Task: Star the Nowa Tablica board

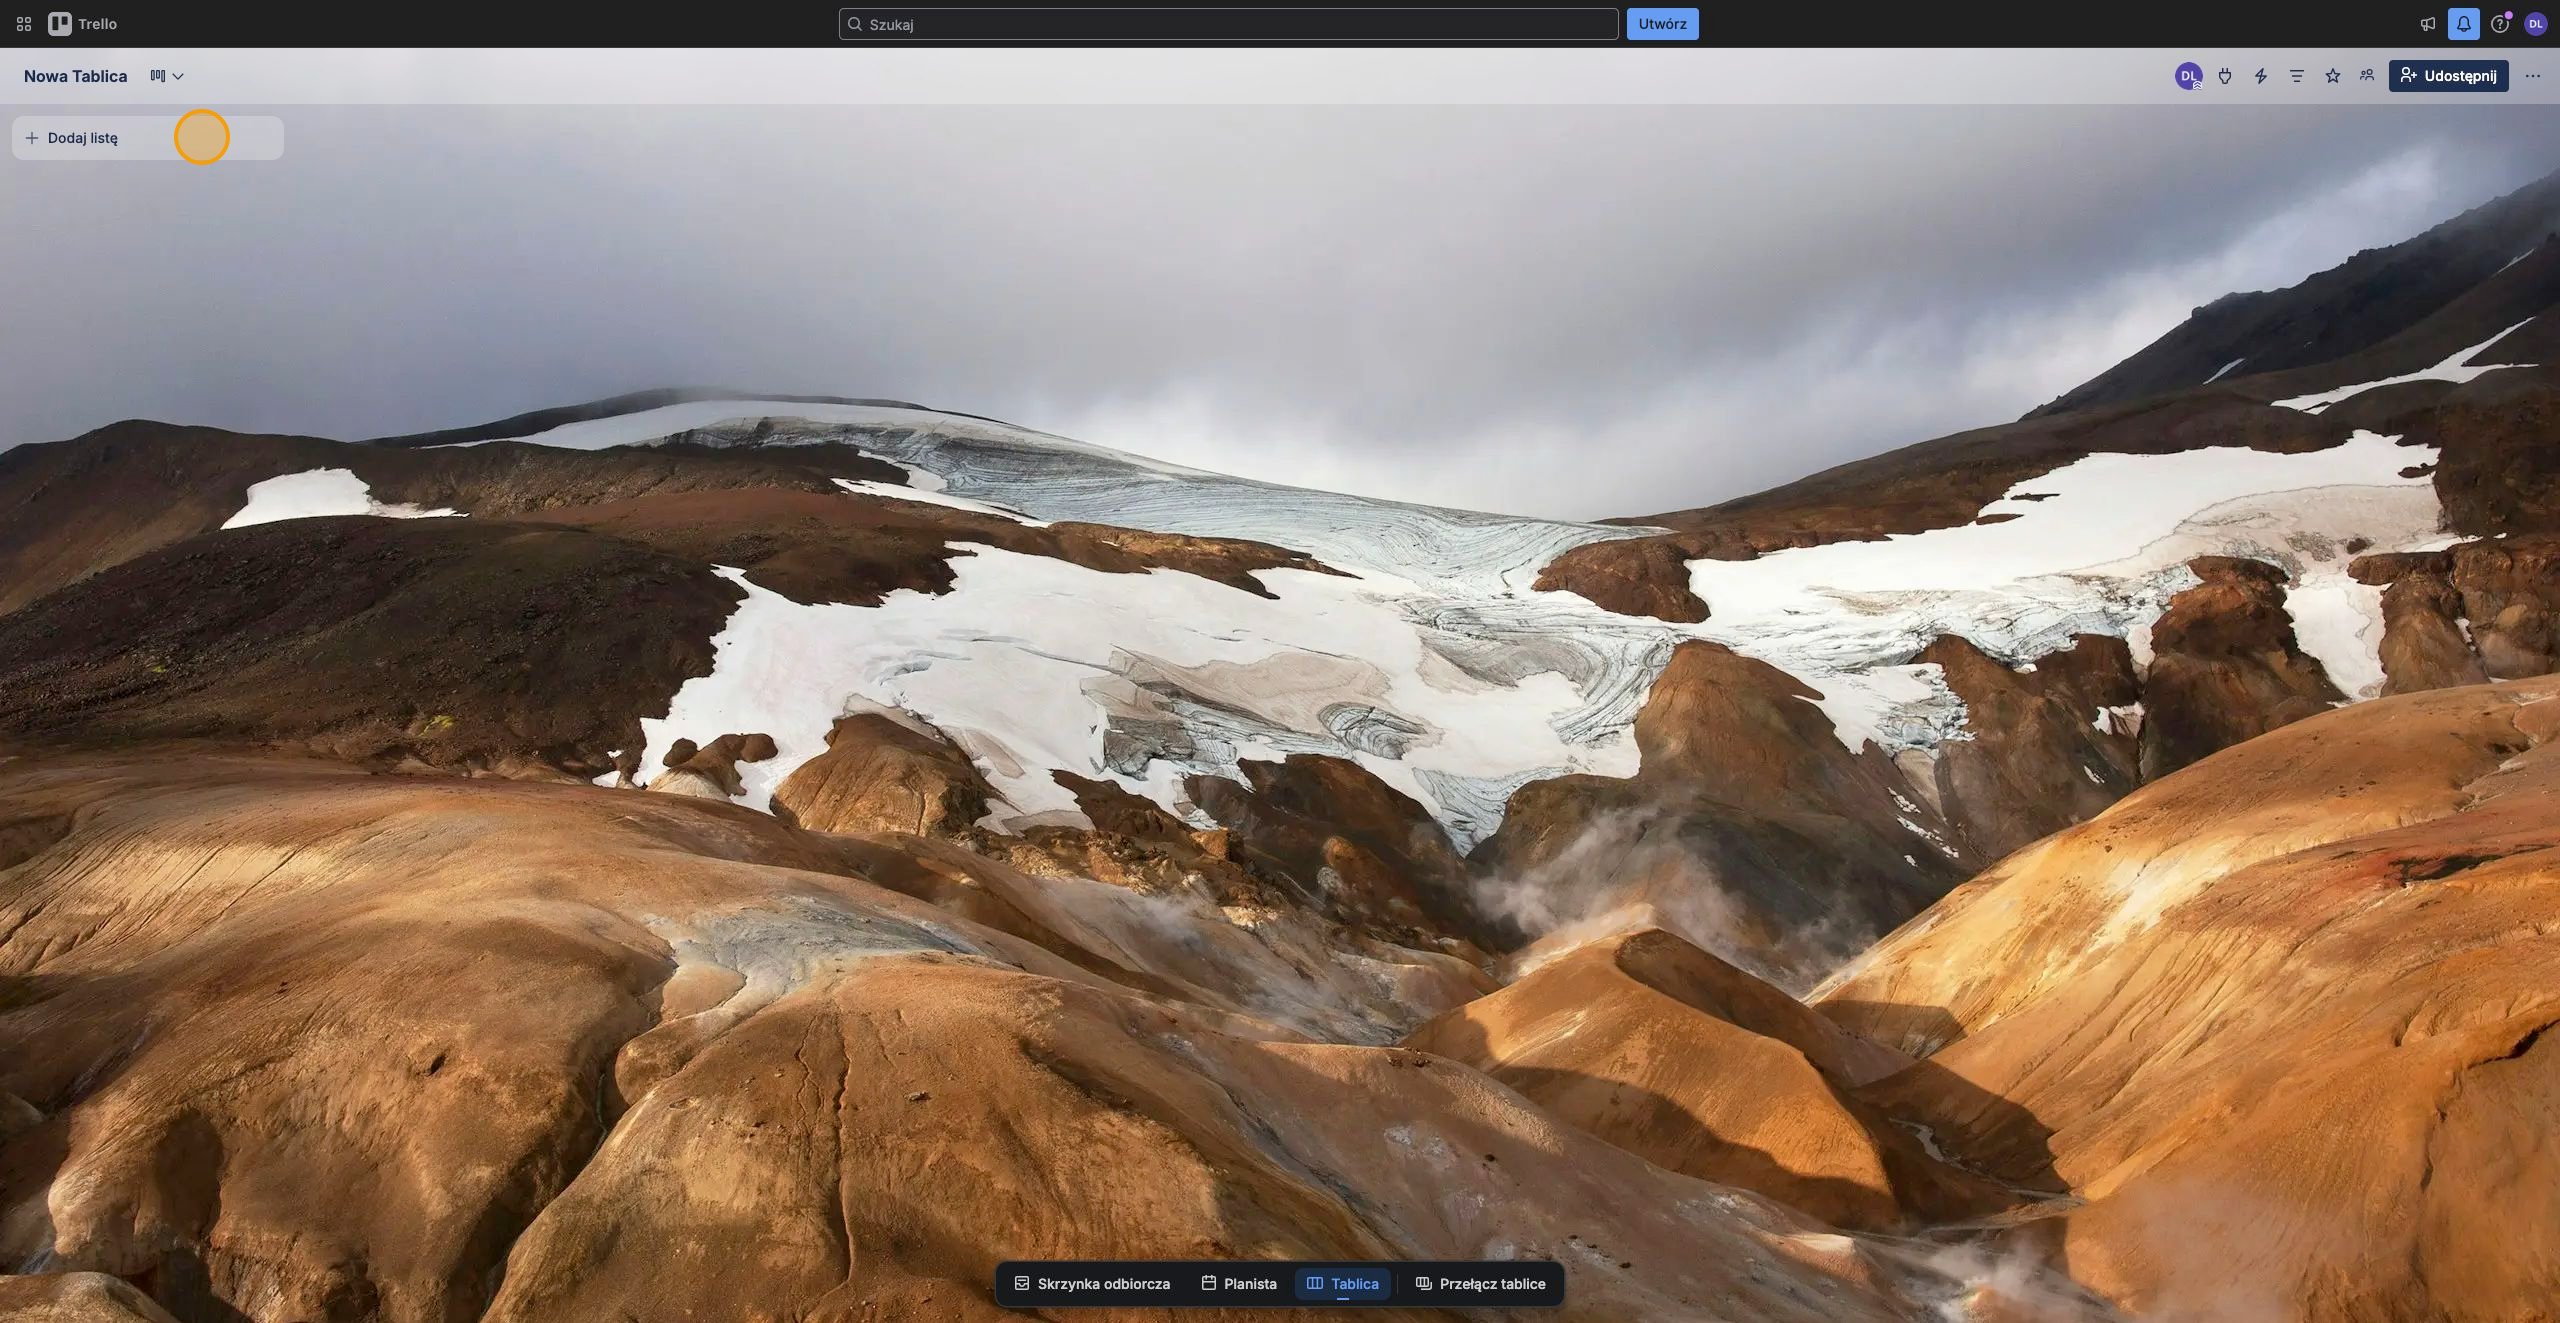Action: point(2333,76)
